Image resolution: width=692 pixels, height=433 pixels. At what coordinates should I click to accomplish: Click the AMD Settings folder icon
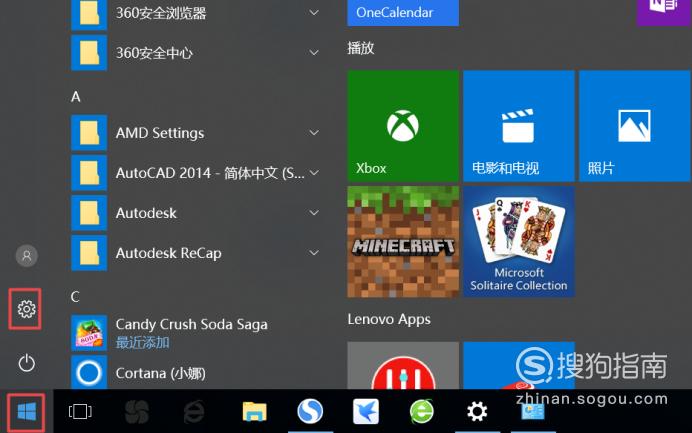[89, 132]
